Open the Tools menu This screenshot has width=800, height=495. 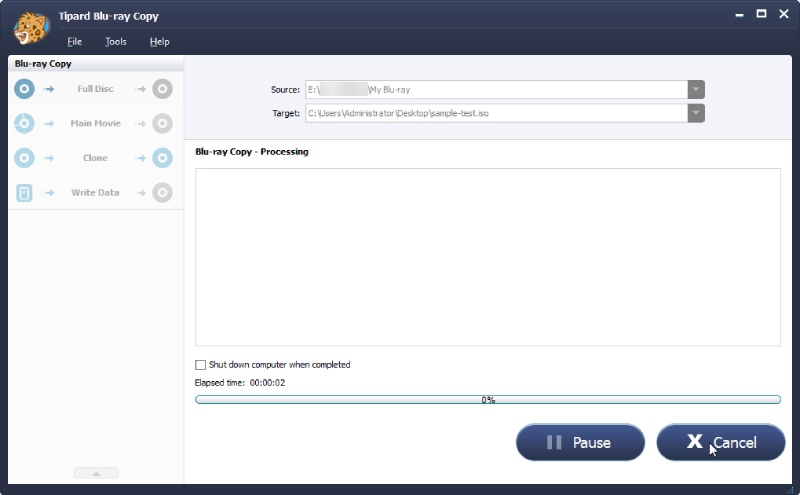[x=116, y=42]
